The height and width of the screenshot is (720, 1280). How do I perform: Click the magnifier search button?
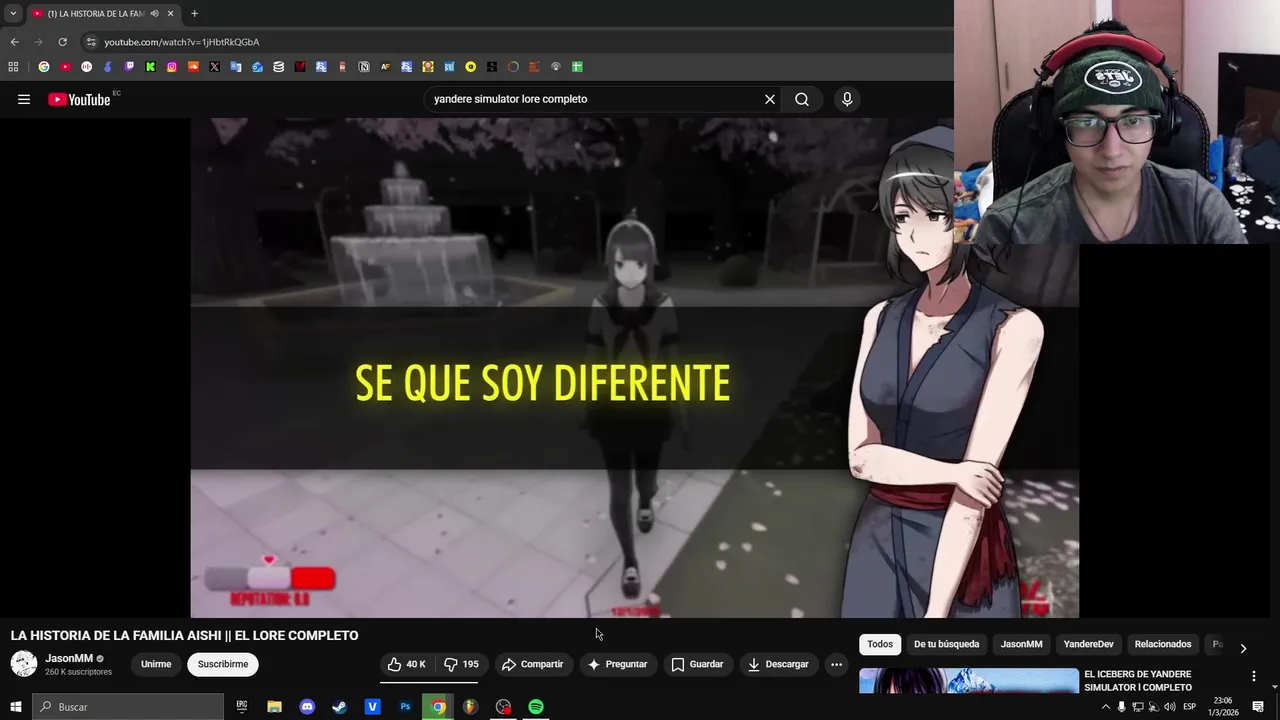coord(802,99)
